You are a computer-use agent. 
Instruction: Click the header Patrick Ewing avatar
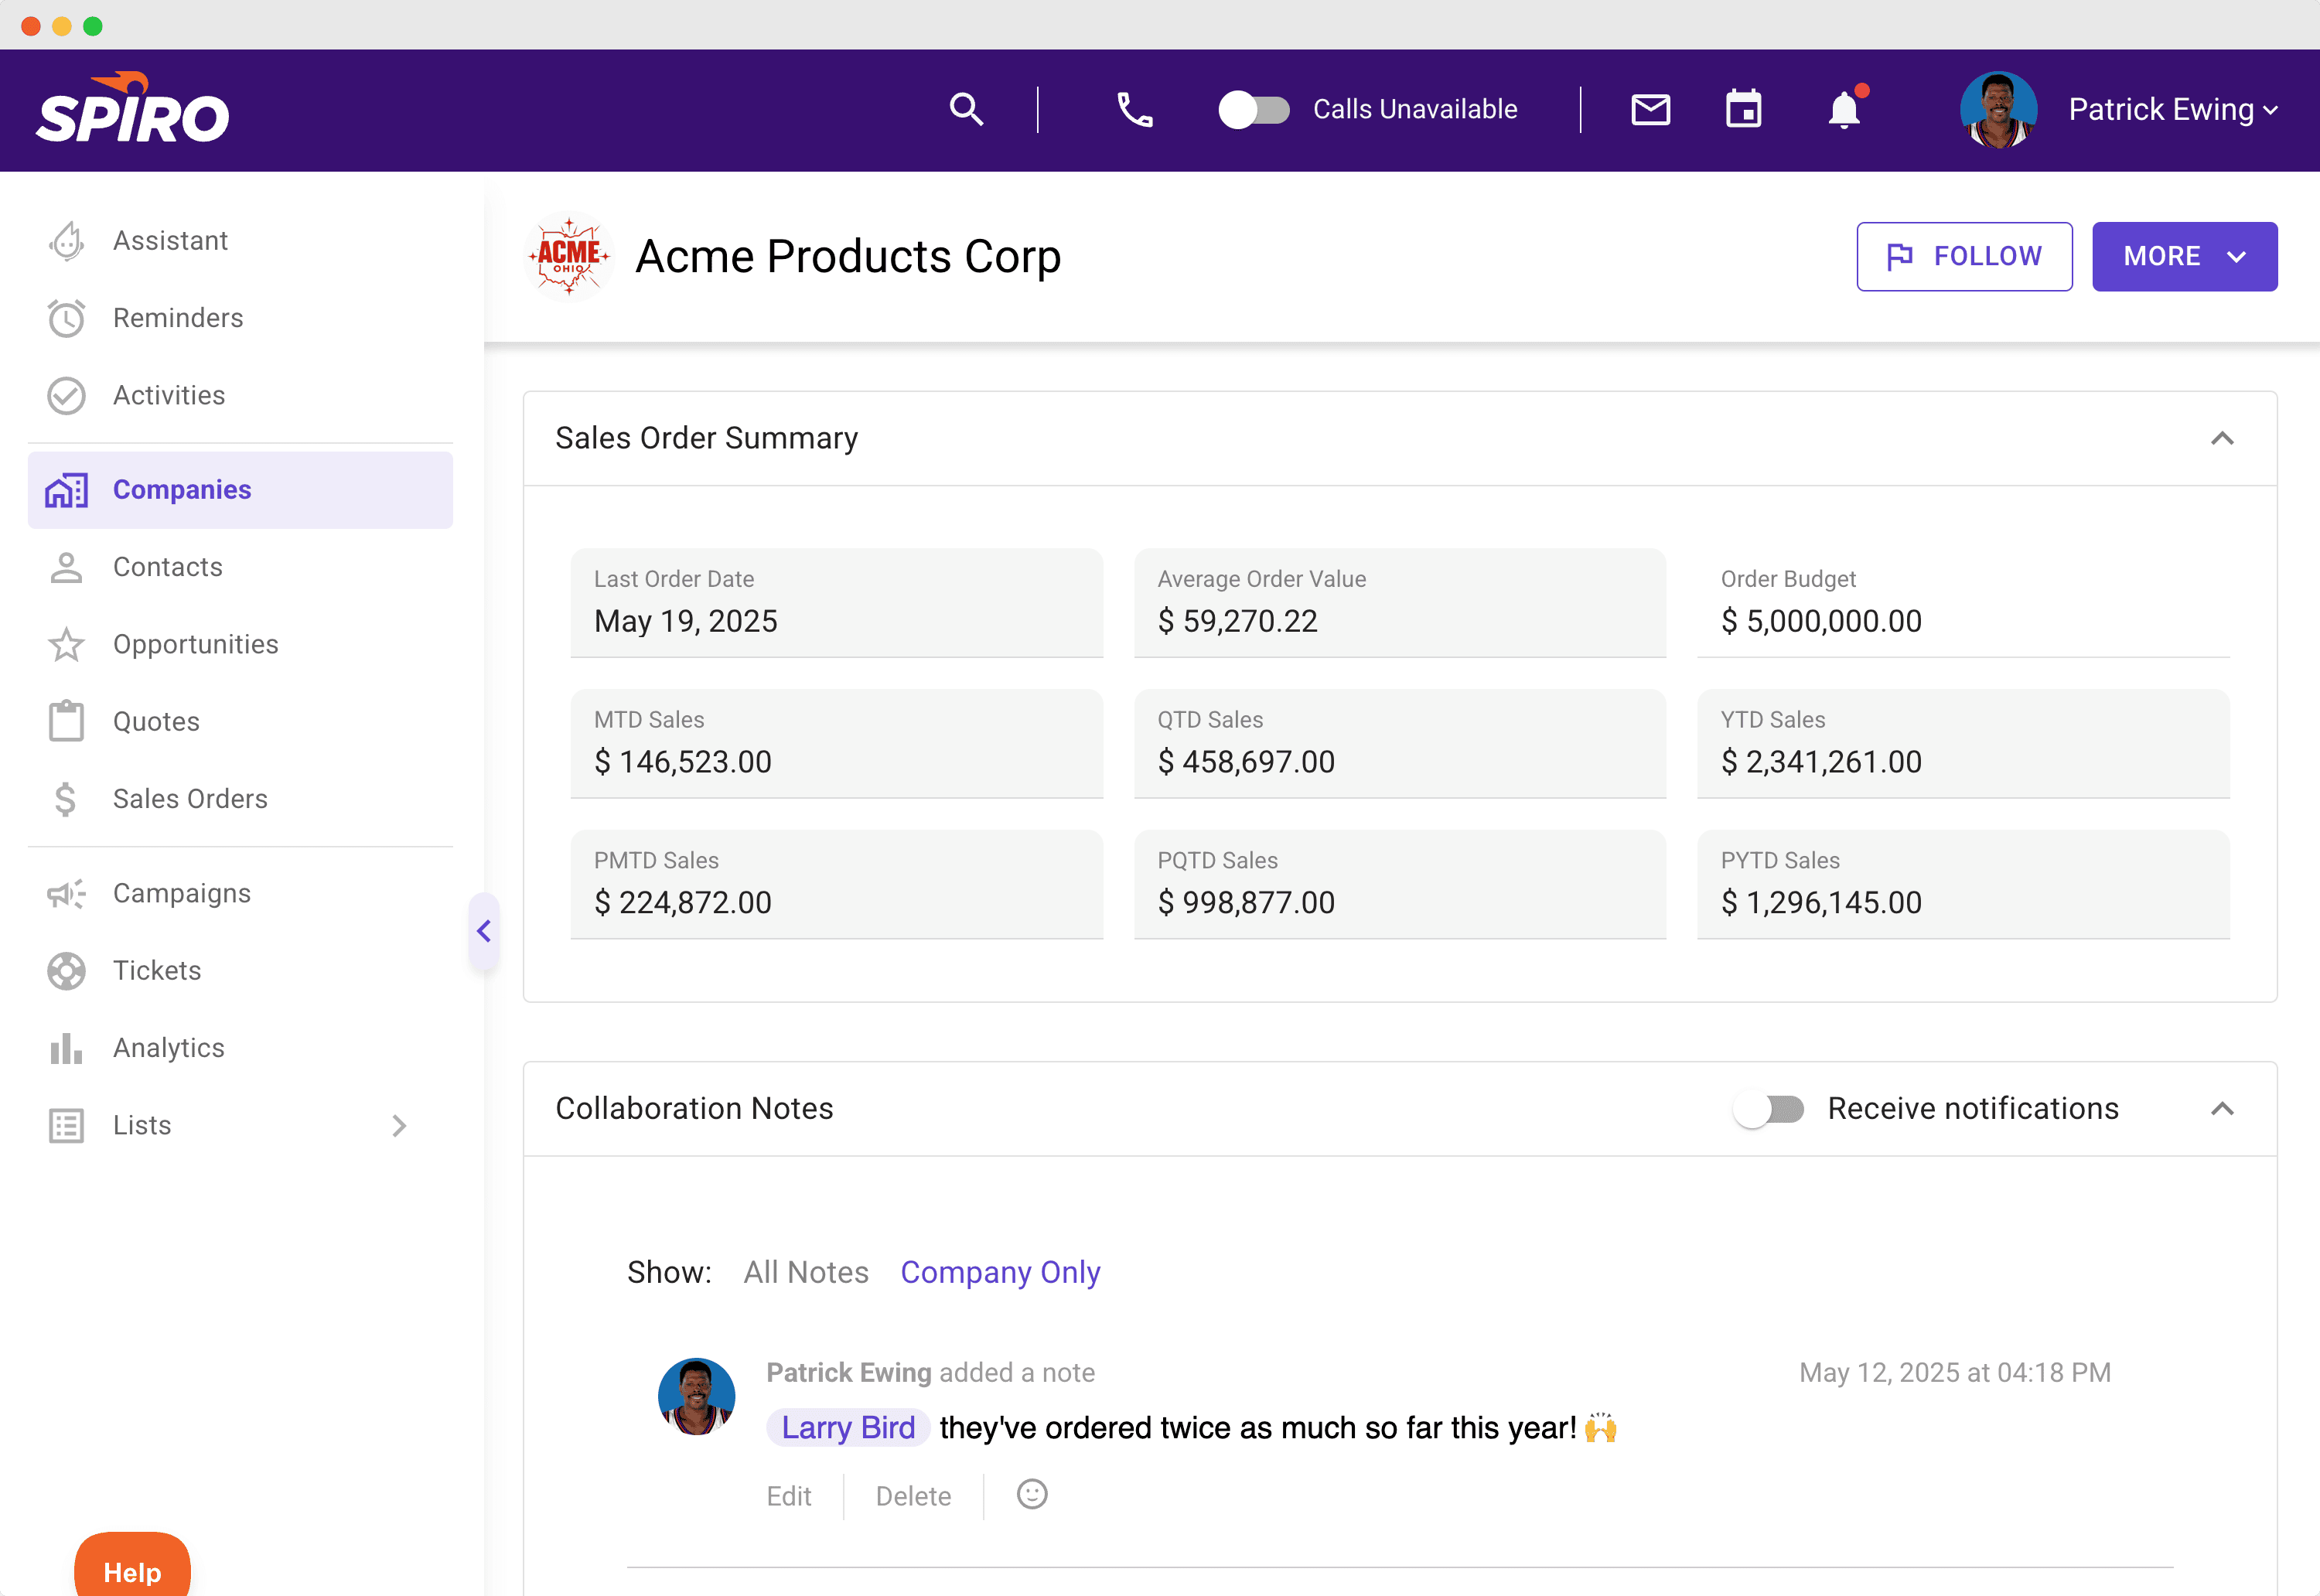point(1998,109)
